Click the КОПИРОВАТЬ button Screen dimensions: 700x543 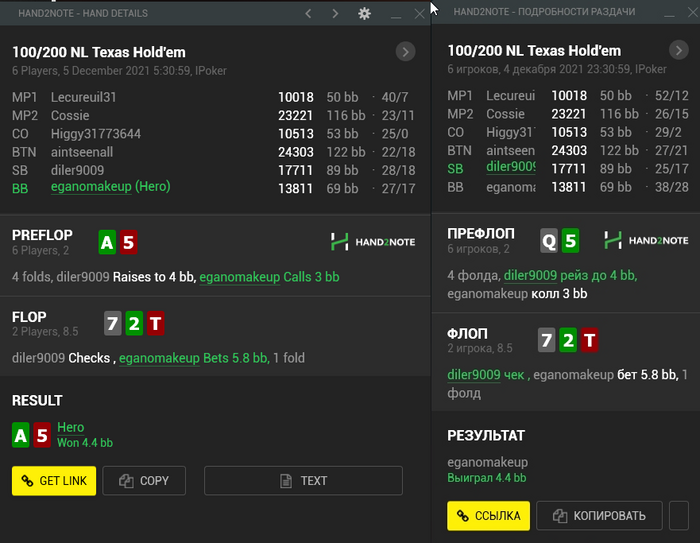point(599,516)
